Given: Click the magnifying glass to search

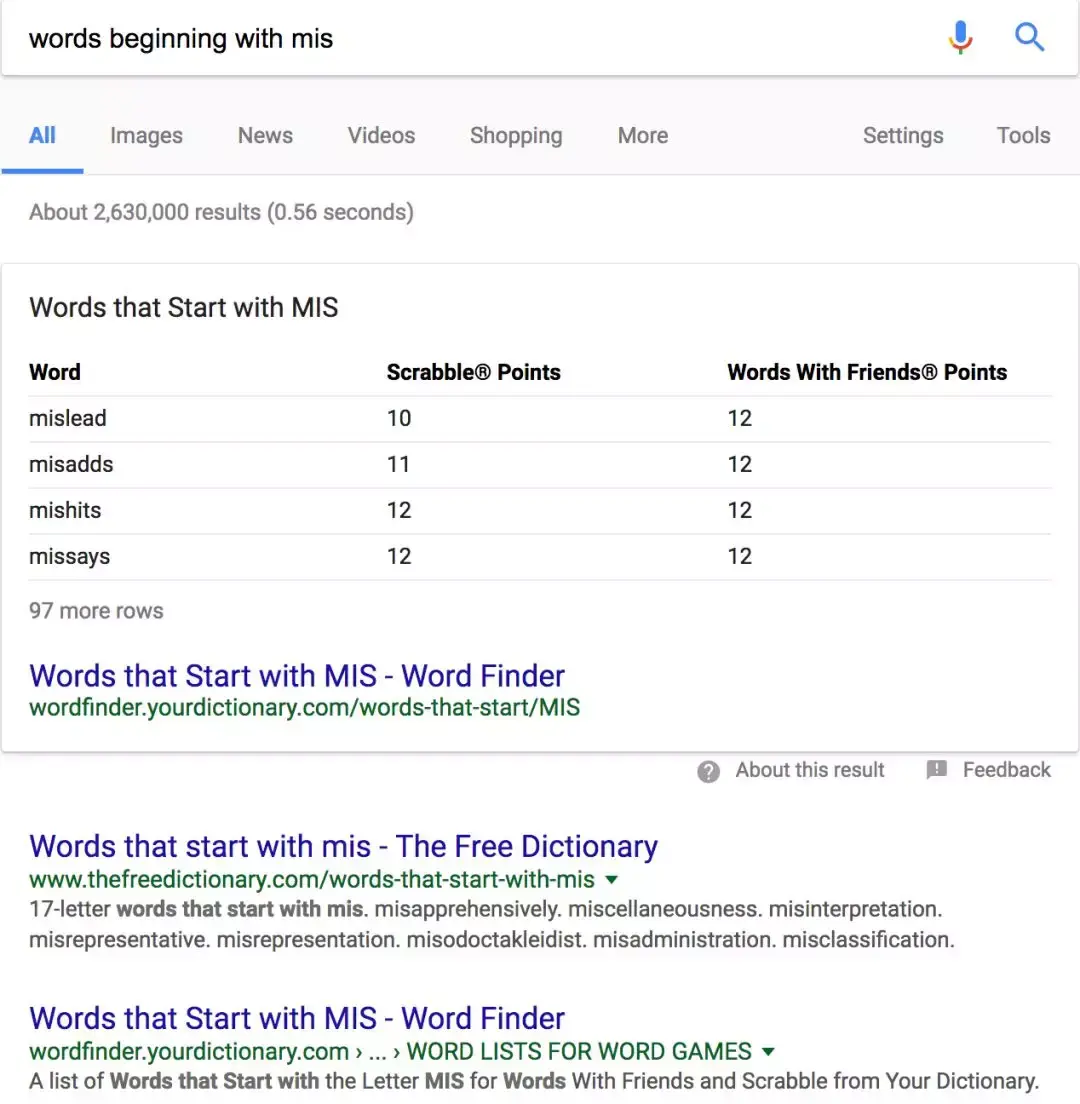Looking at the screenshot, I should pos(1030,37).
